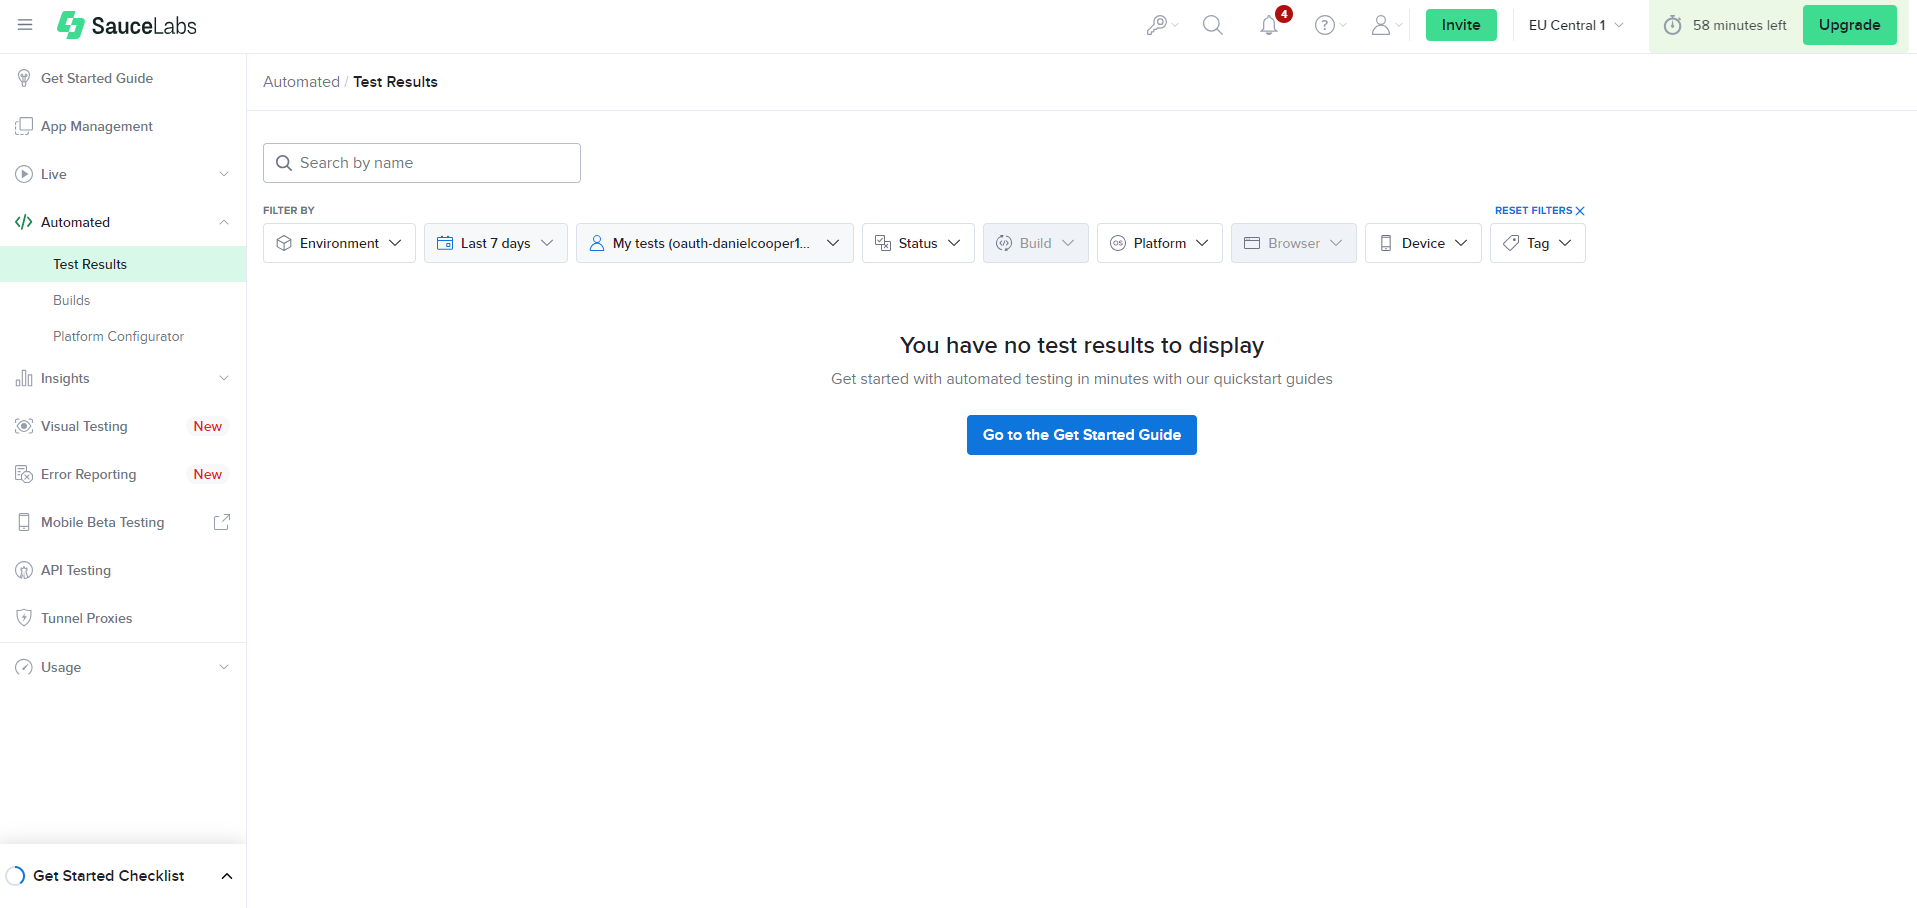Click the Upgrade button
This screenshot has height=908, width=1917.
(1849, 25)
